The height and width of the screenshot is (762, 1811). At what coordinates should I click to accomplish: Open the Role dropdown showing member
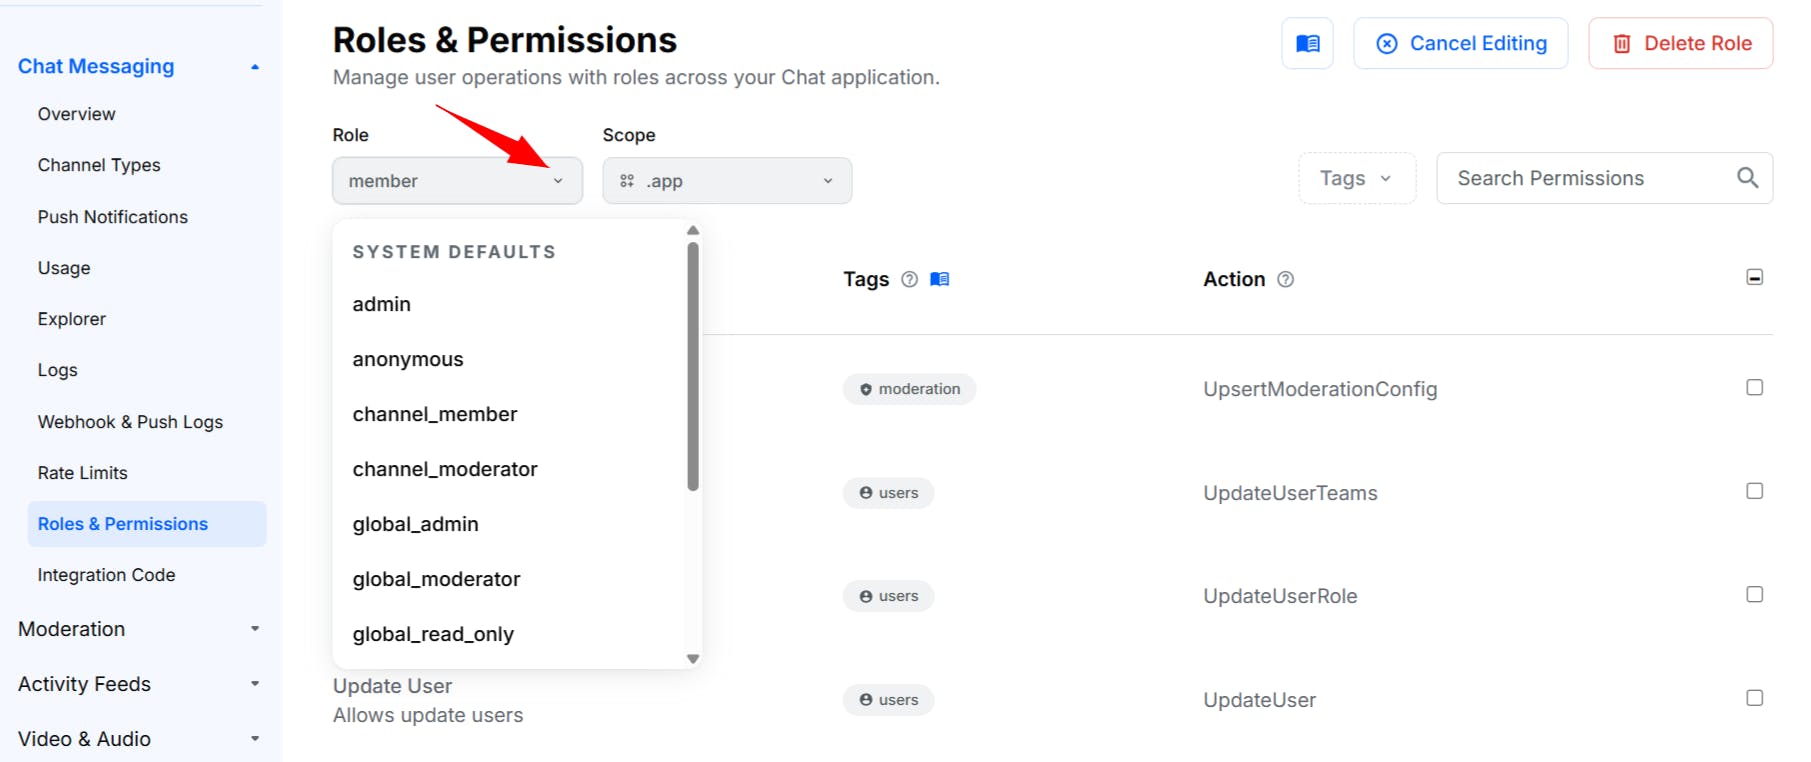click(457, 181)
